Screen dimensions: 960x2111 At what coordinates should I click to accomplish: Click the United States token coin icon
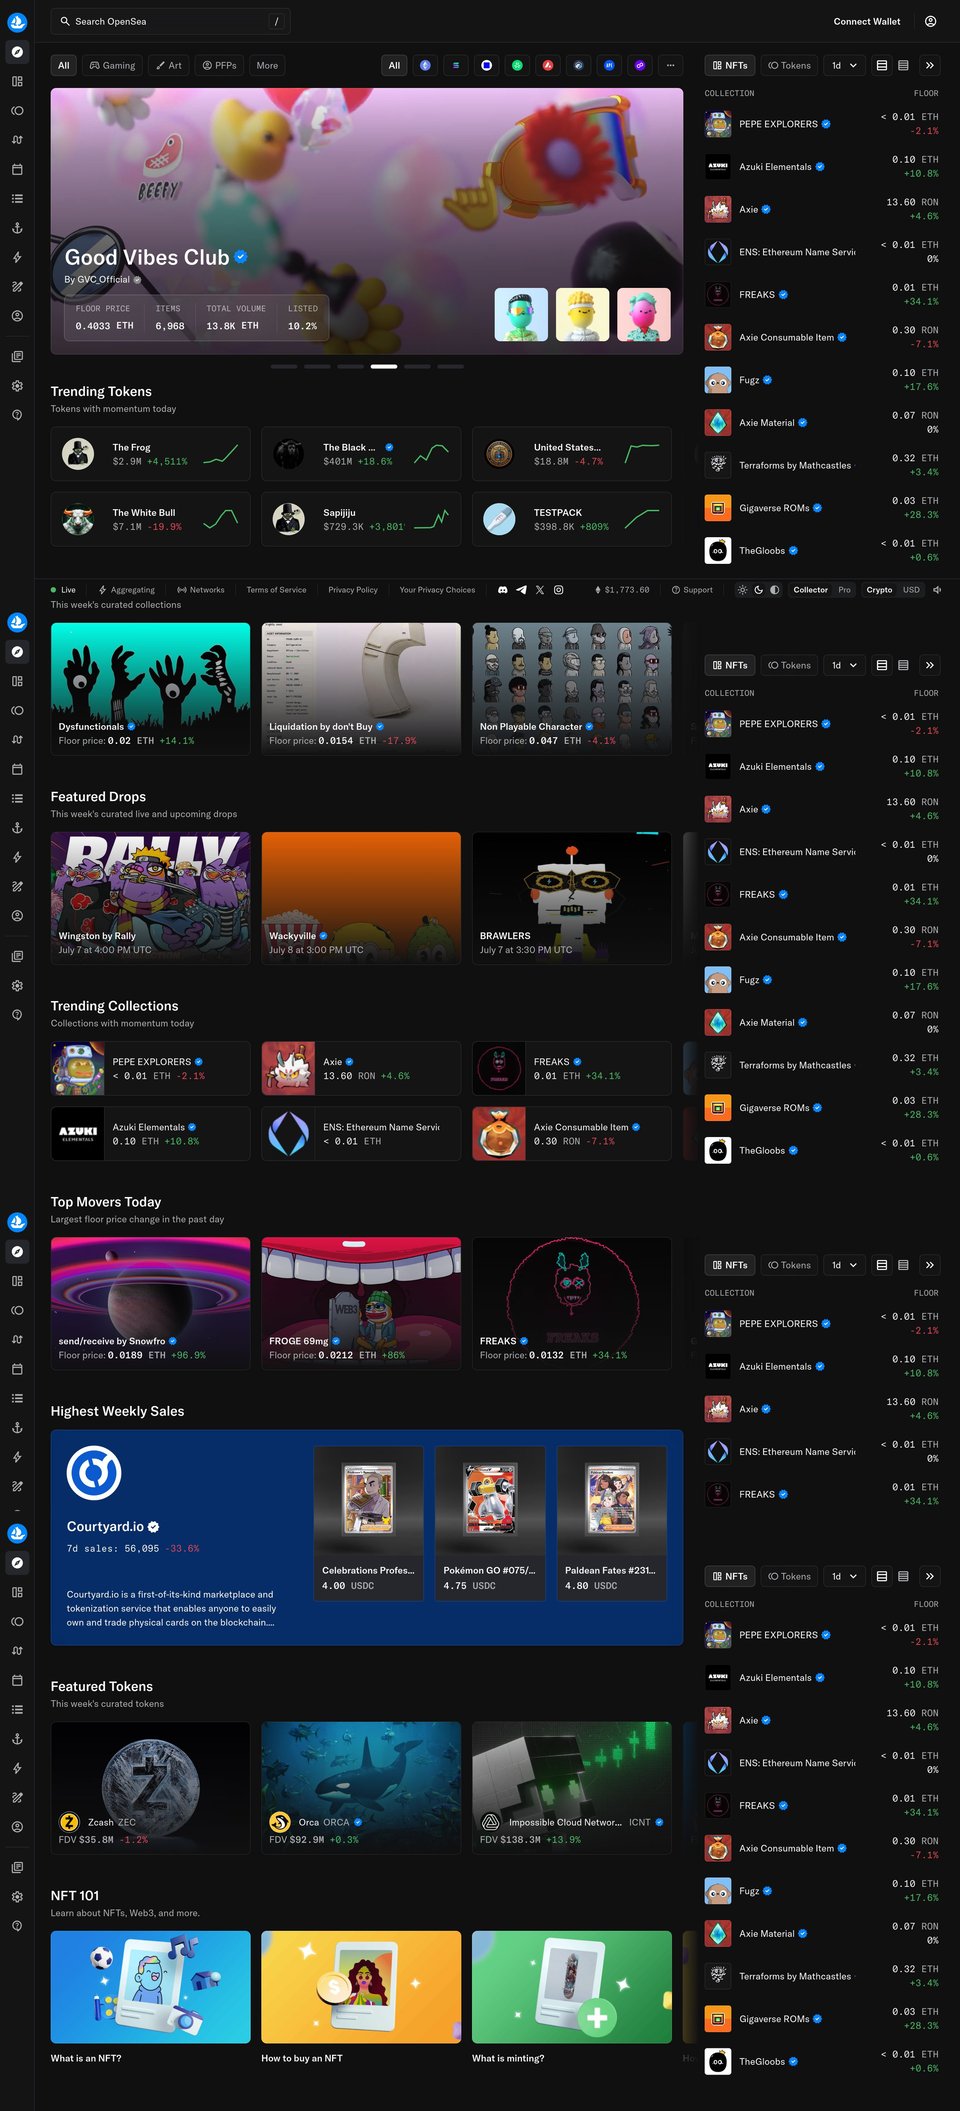(x=499, y=454)
